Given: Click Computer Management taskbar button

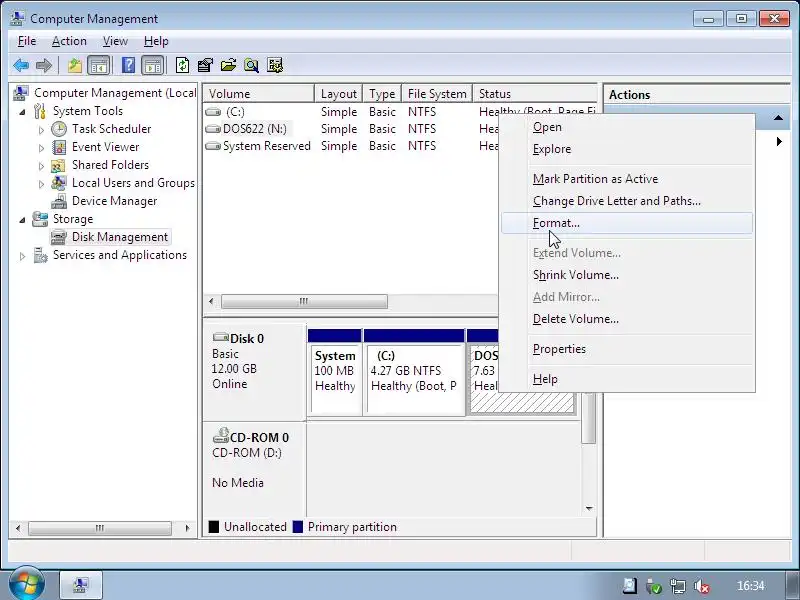Looking at the screenshot, I should (81, 585).
